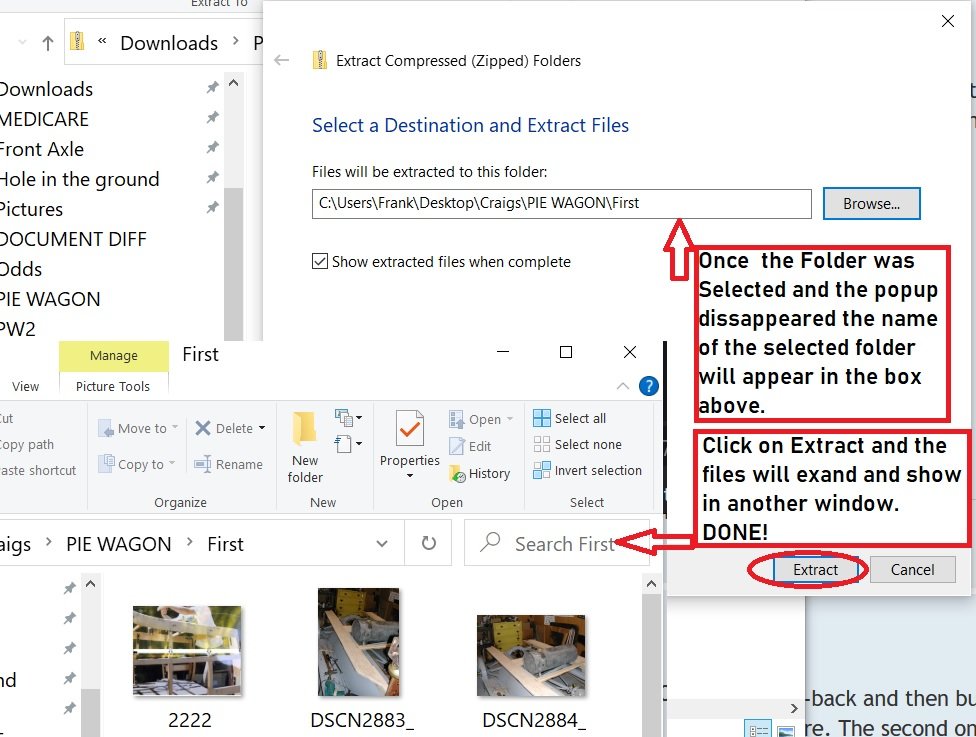
Task: Refresh the First folder view
Action: [x=429, y=543]
